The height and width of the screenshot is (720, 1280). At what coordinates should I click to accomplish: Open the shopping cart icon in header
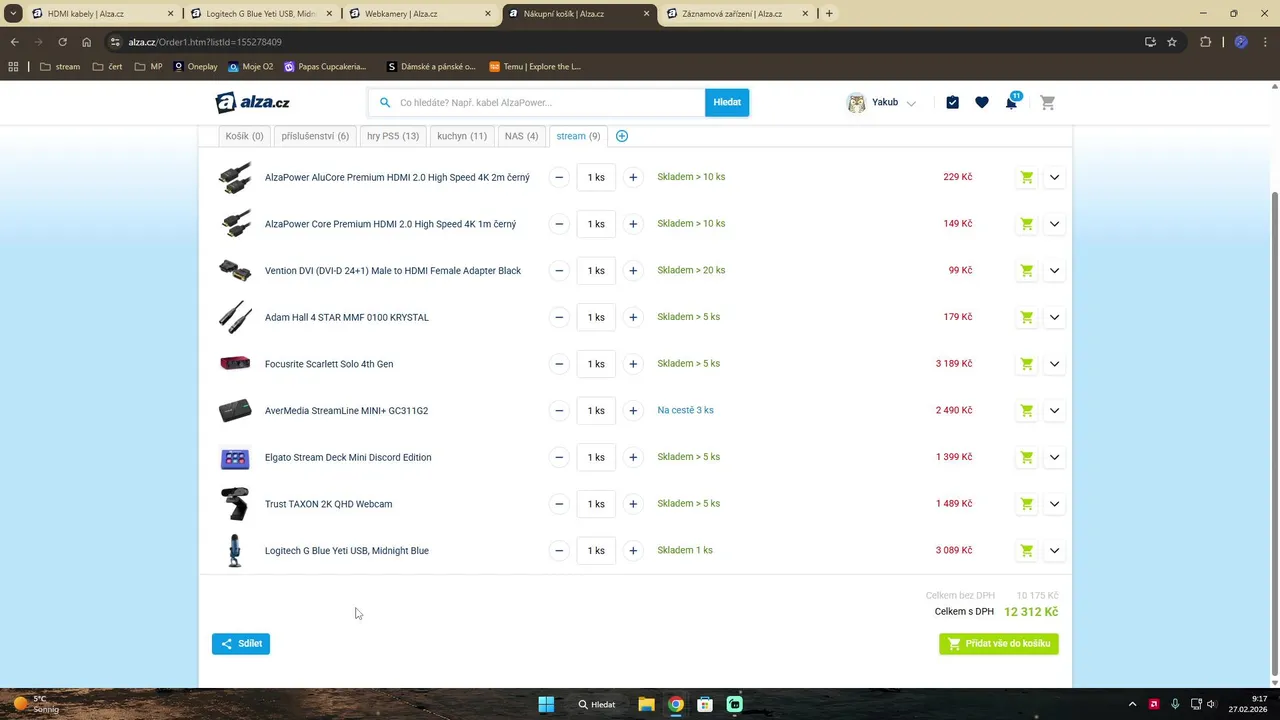[x=1047, y=102]
